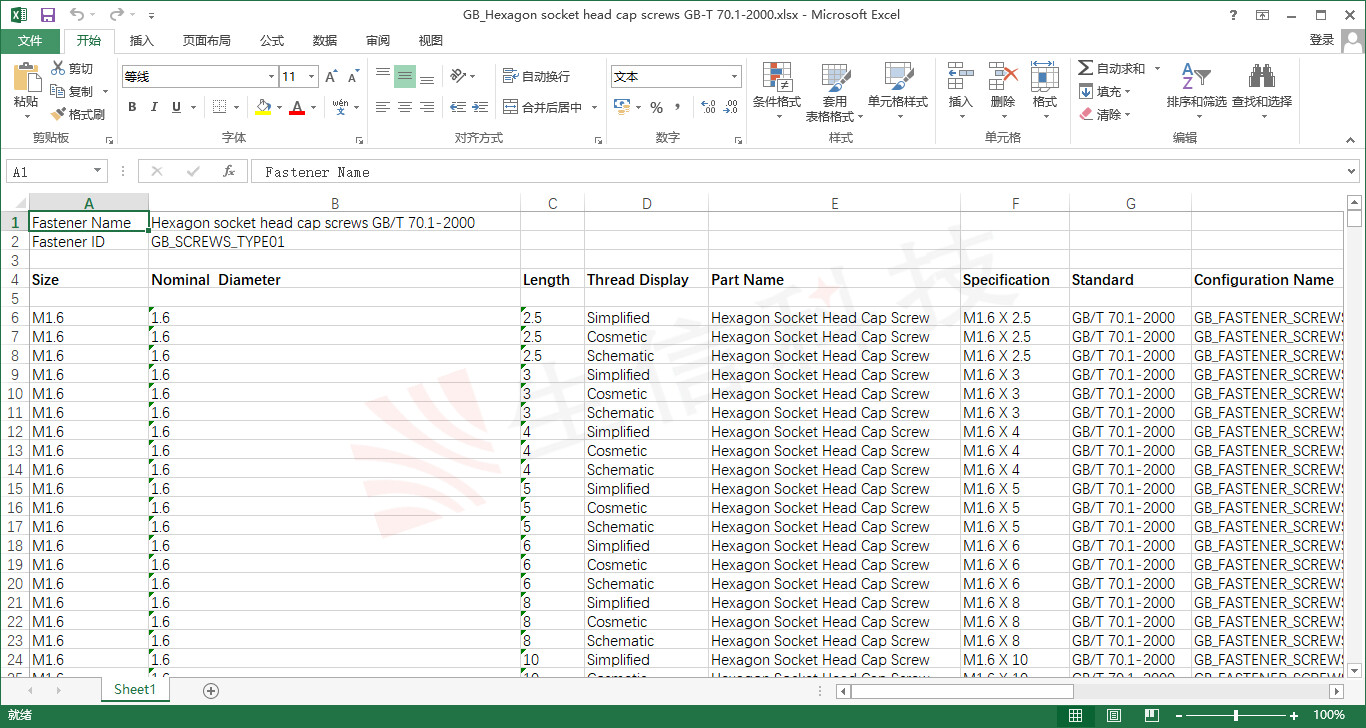This screenshot has height=728, width=1366.
Task: Save the workbook from the quick access toolbar
Action: click(x=48, y=15)
